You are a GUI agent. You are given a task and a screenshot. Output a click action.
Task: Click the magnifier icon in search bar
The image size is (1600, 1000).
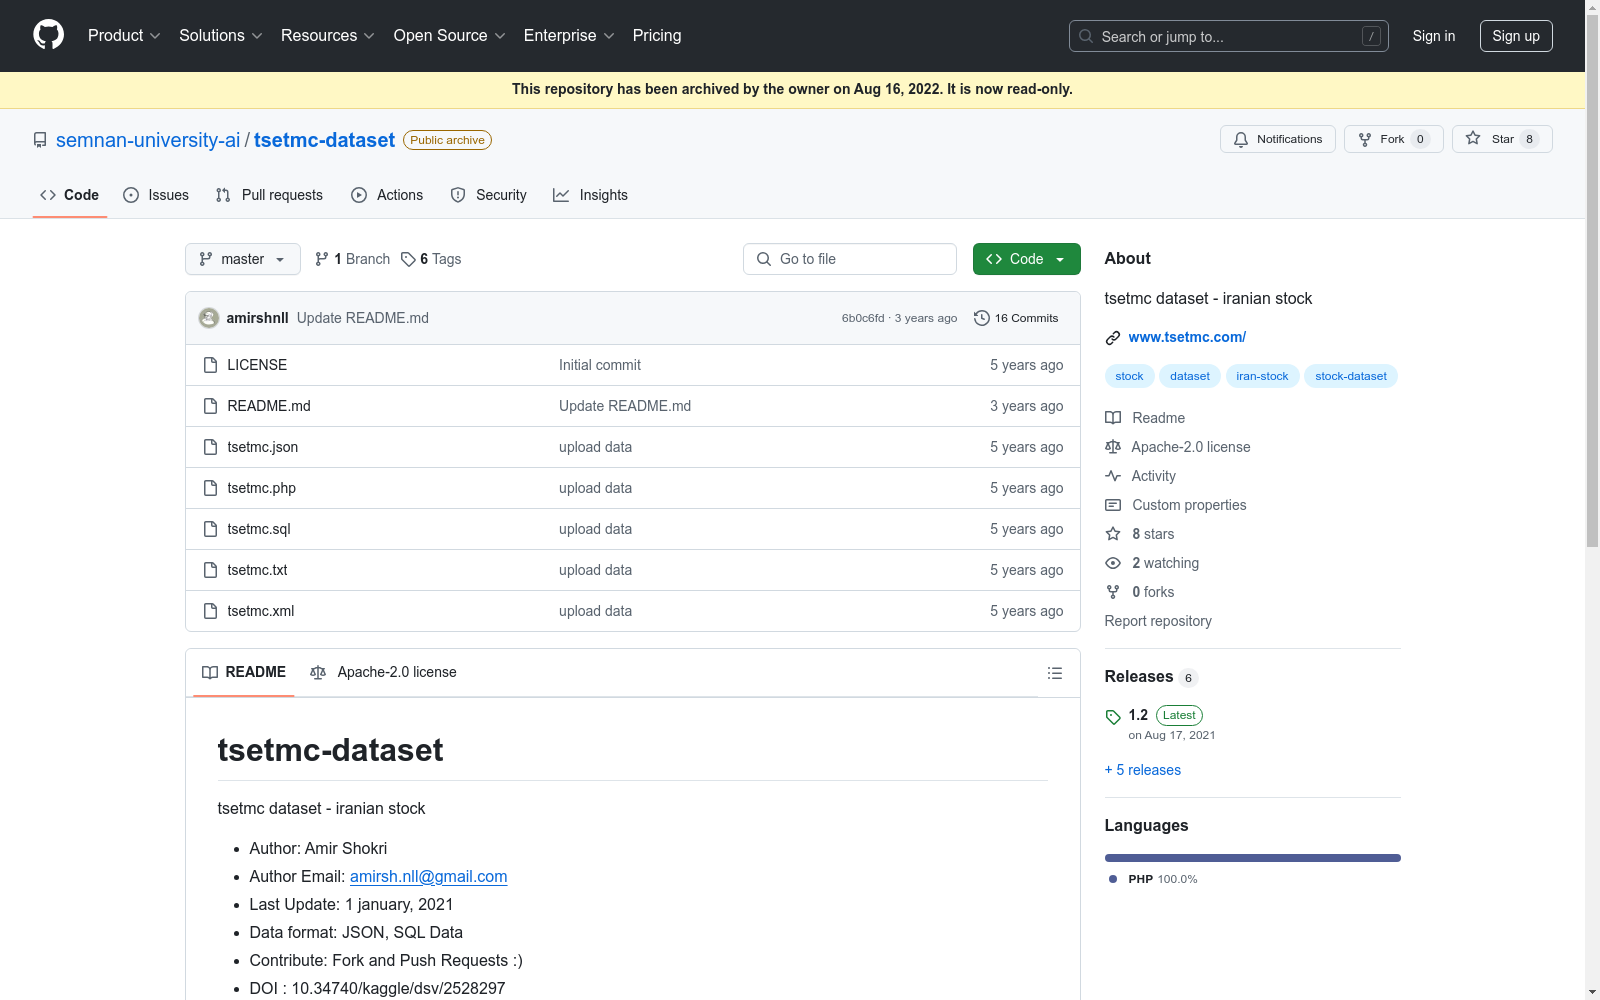[x=1086, y=36]
